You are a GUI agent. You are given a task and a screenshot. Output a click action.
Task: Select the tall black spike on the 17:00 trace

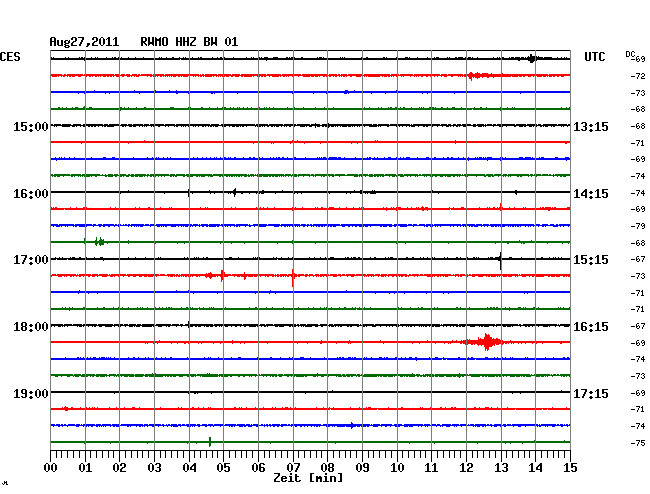point(500,260)
